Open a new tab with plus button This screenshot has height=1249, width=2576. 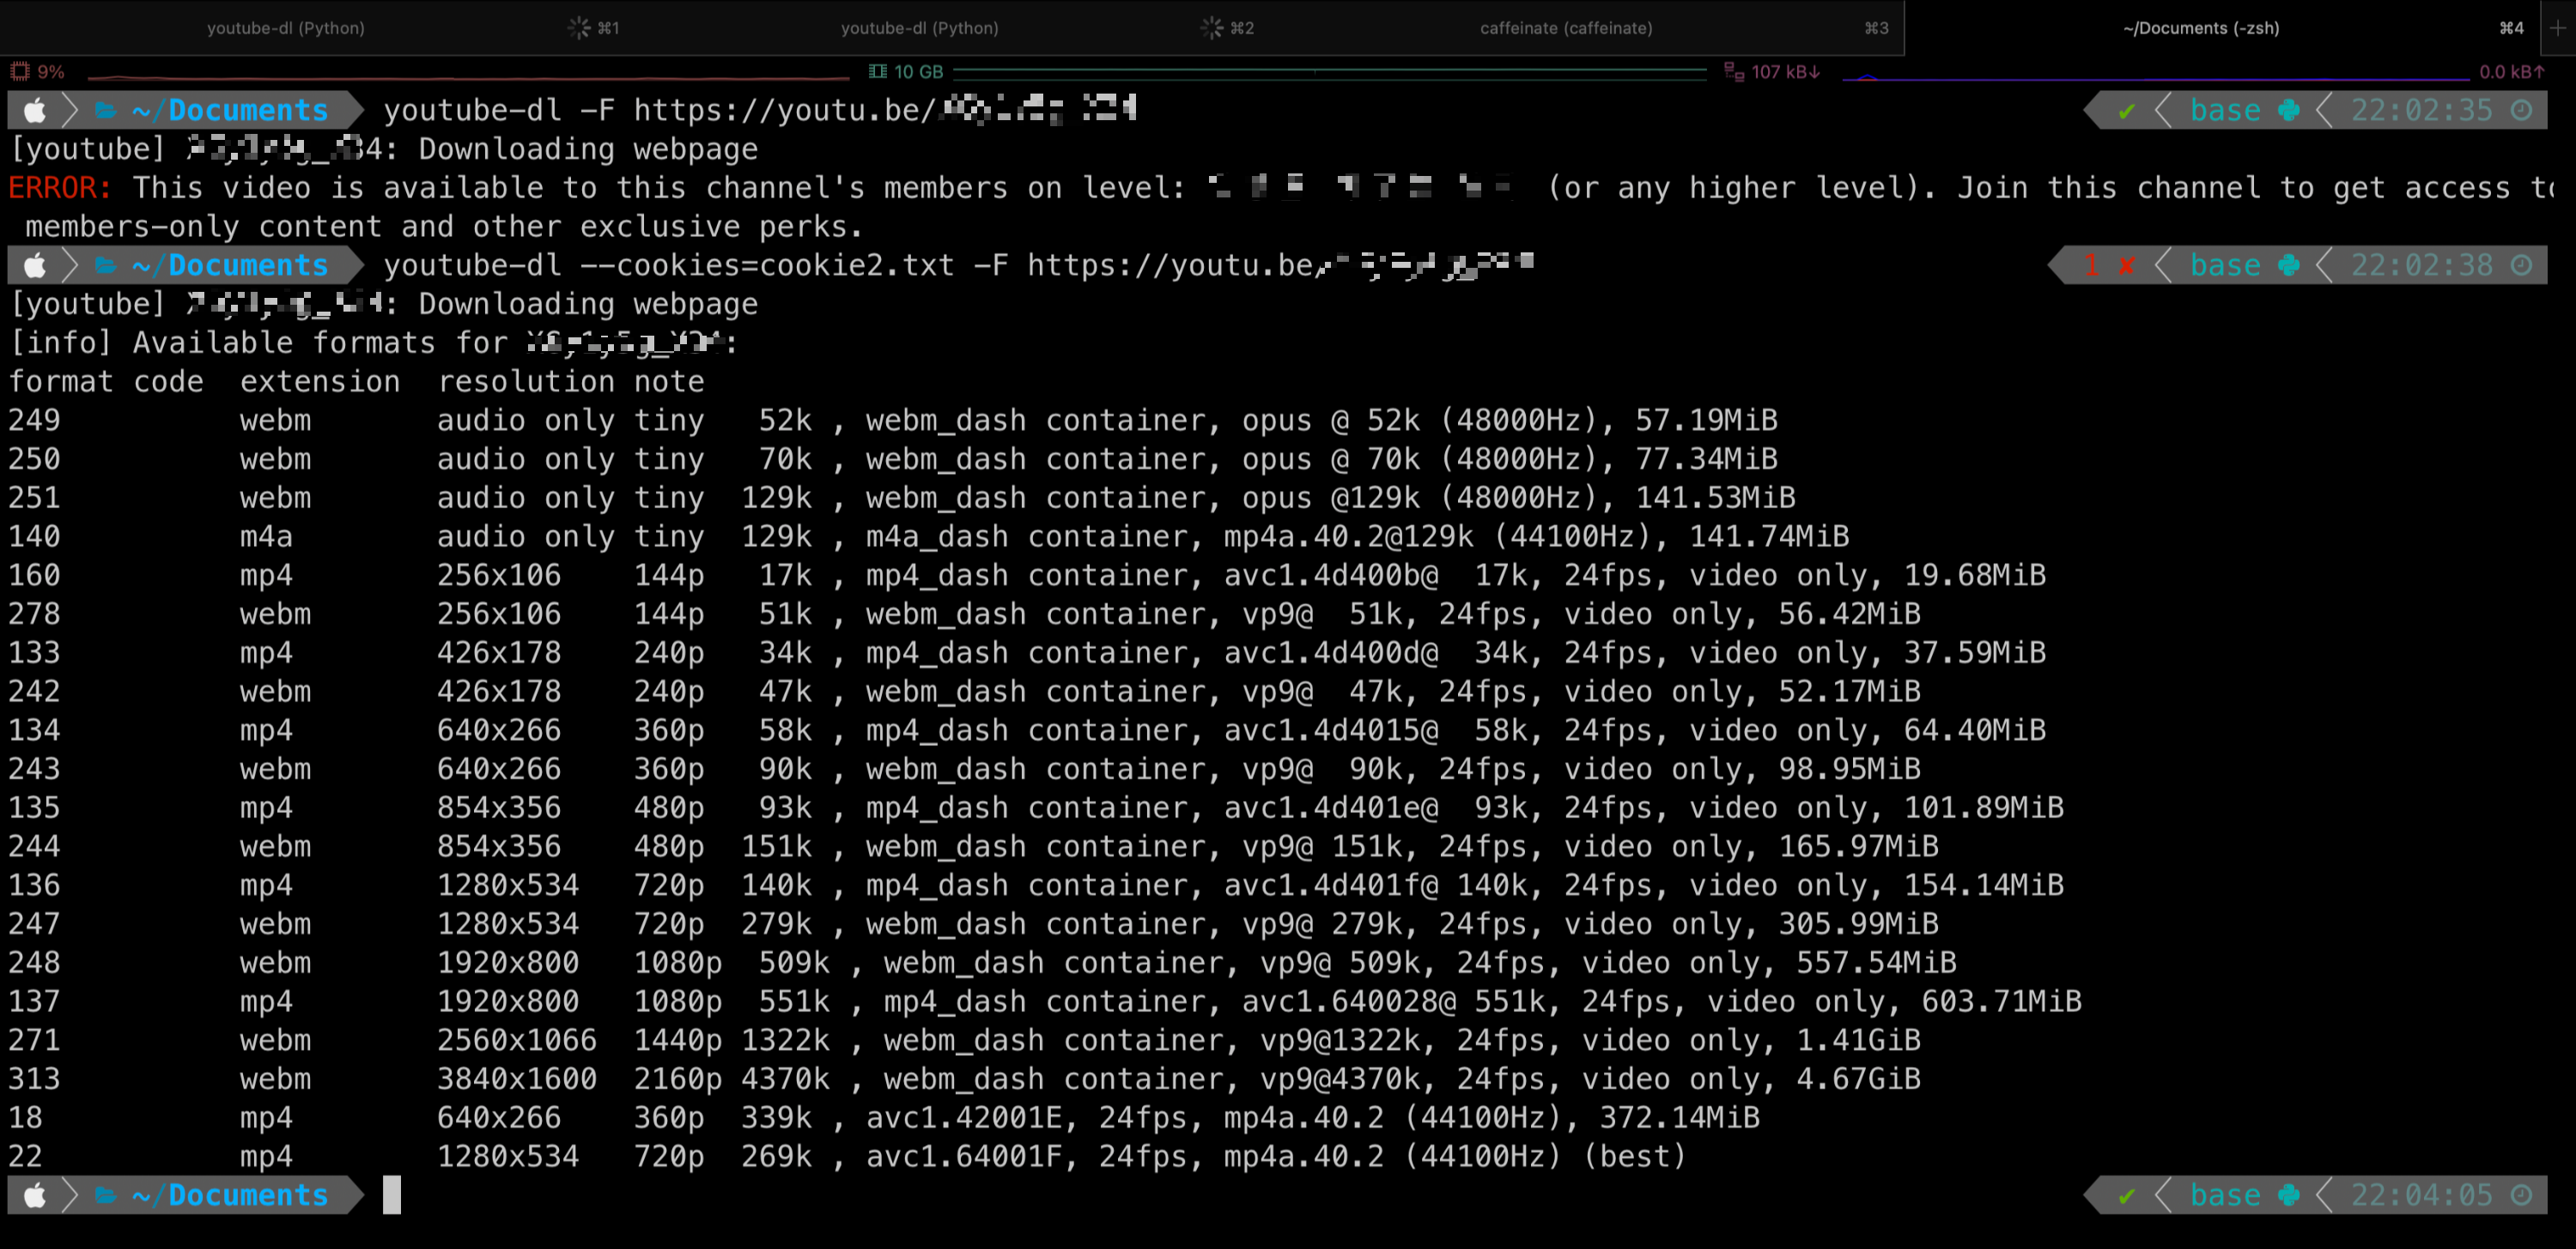(x=2558, y=28)
